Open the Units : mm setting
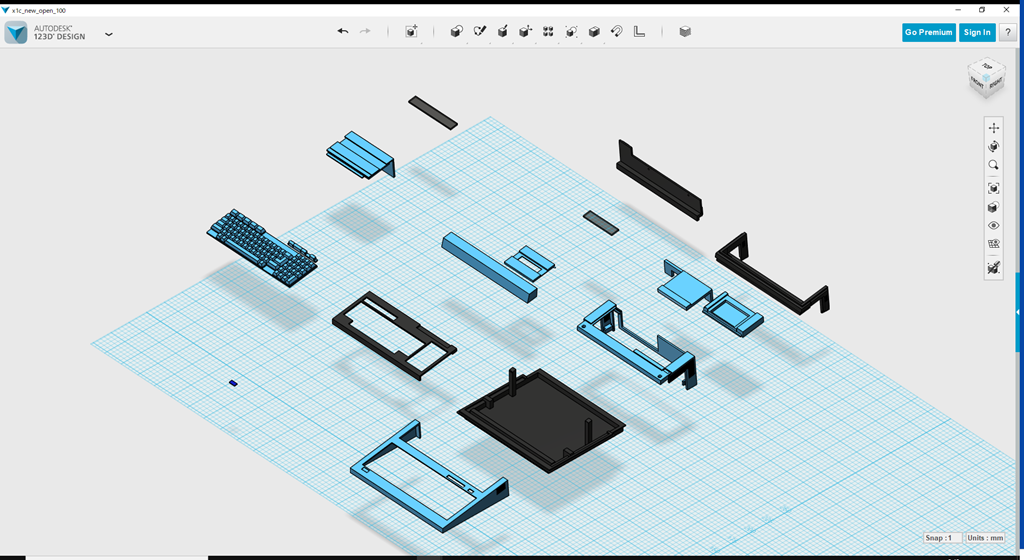The width and height of the screenshot is (1024, 560). (x=985, y=538)
